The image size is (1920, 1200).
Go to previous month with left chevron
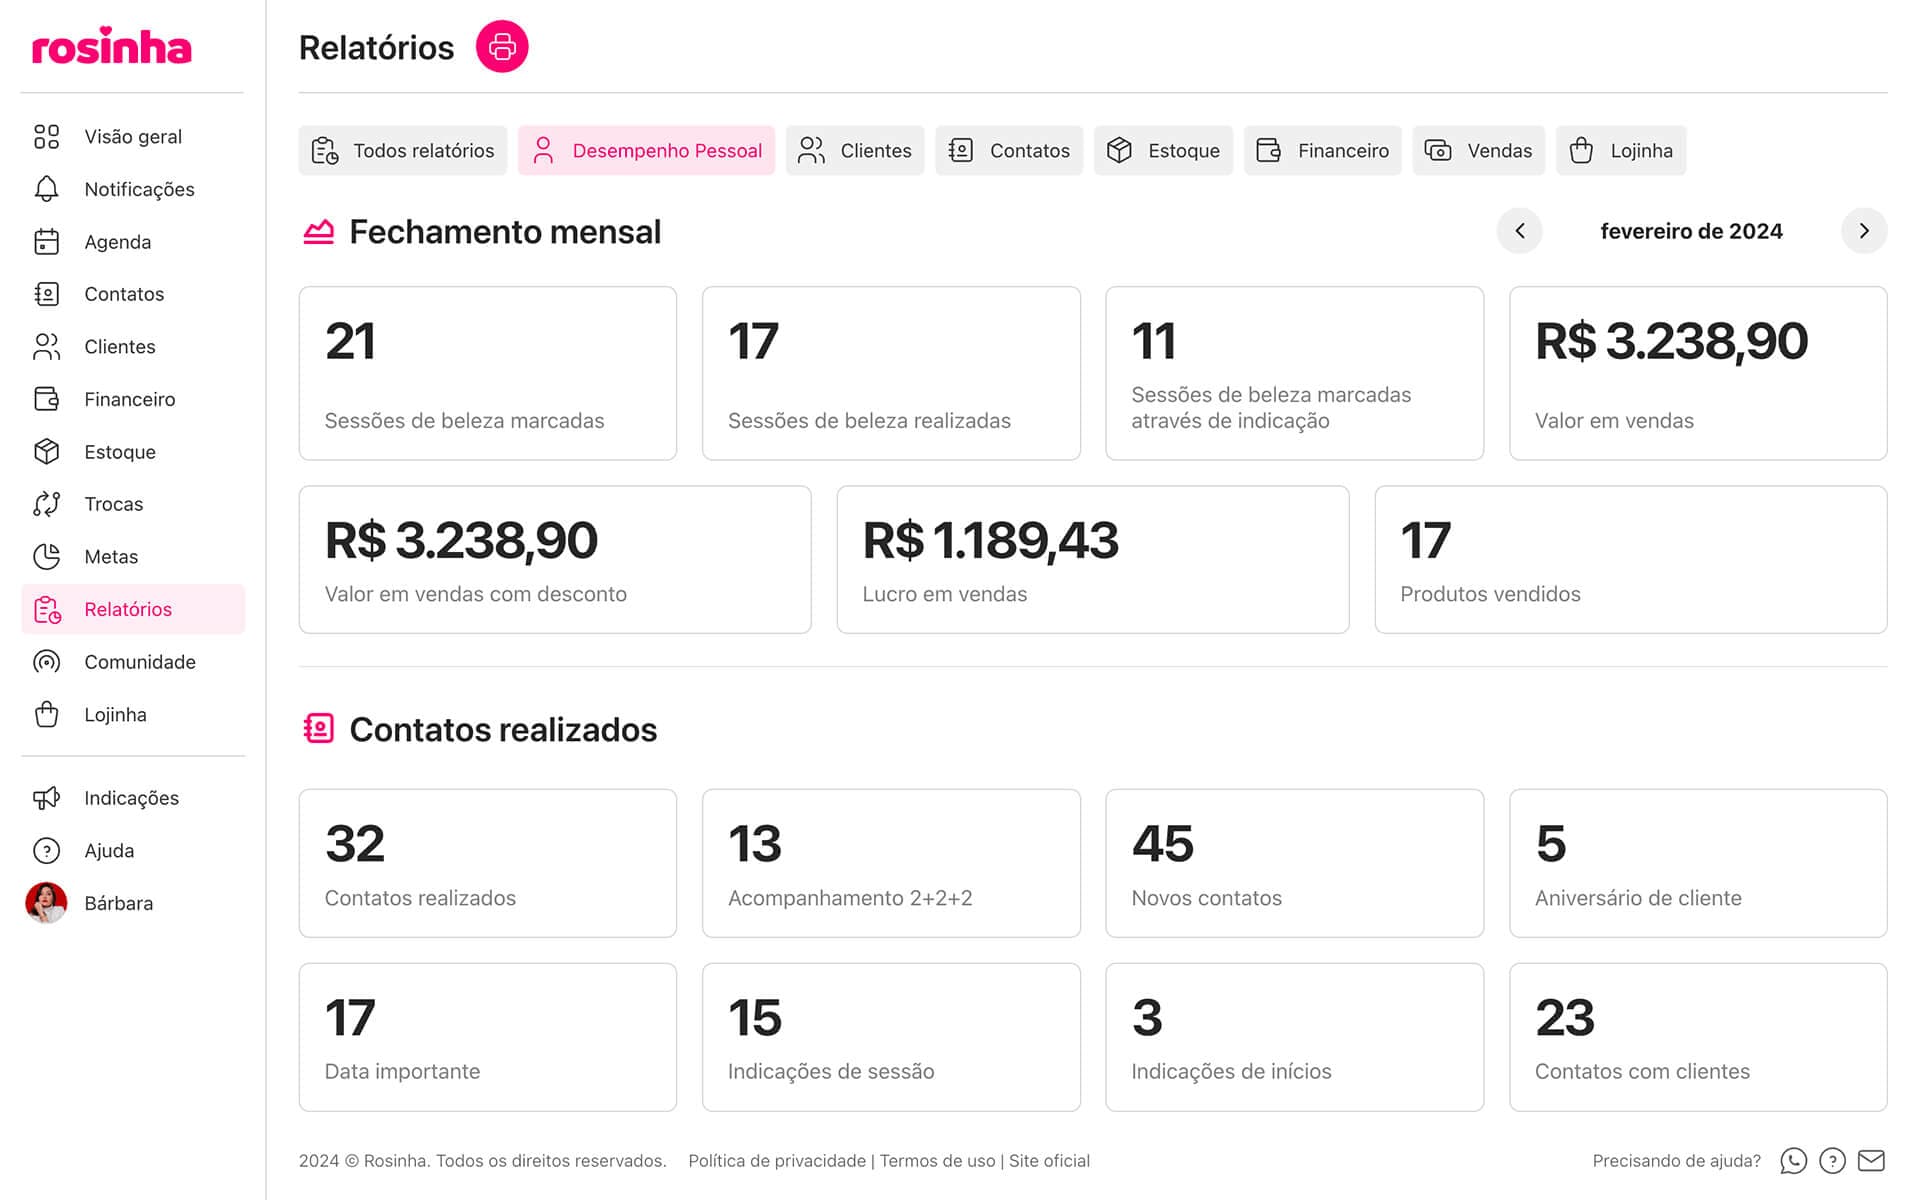1519,231
